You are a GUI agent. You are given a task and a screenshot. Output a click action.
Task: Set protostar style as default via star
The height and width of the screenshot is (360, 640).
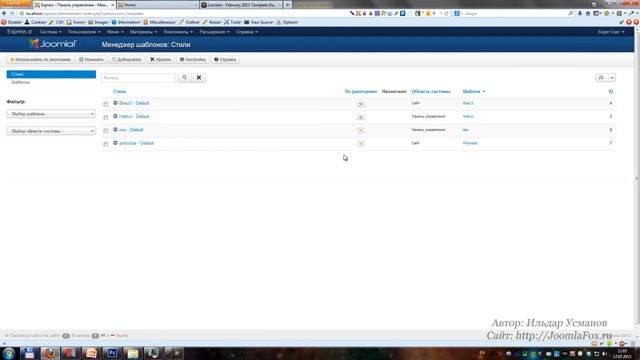[360, 144]
